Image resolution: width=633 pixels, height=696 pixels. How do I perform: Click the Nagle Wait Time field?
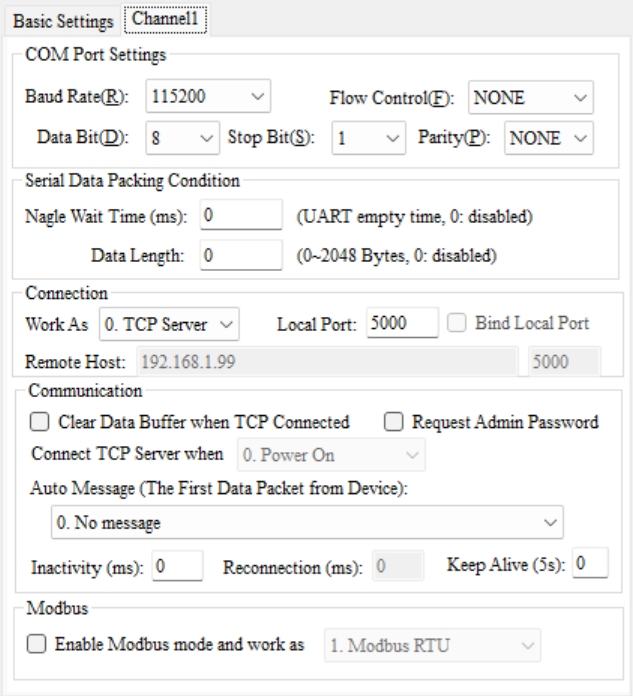(242, 215)
